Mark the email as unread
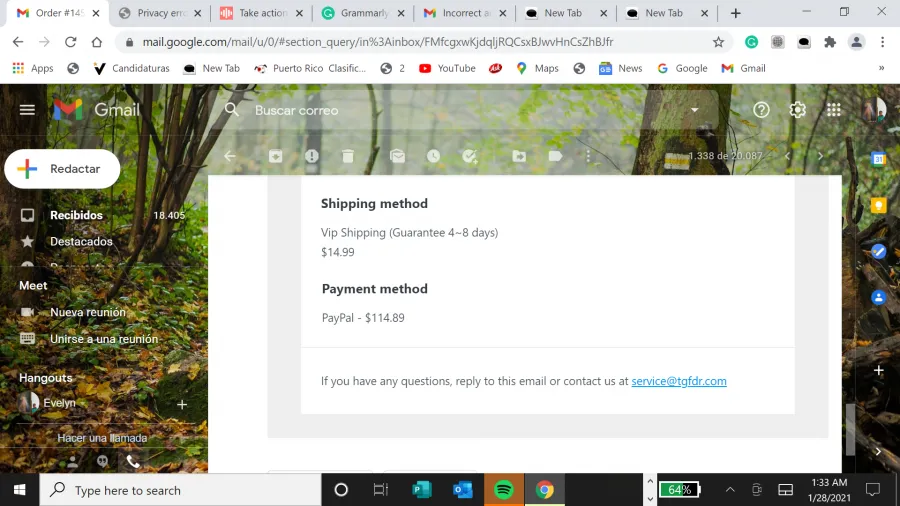 [x=397, y=156]
